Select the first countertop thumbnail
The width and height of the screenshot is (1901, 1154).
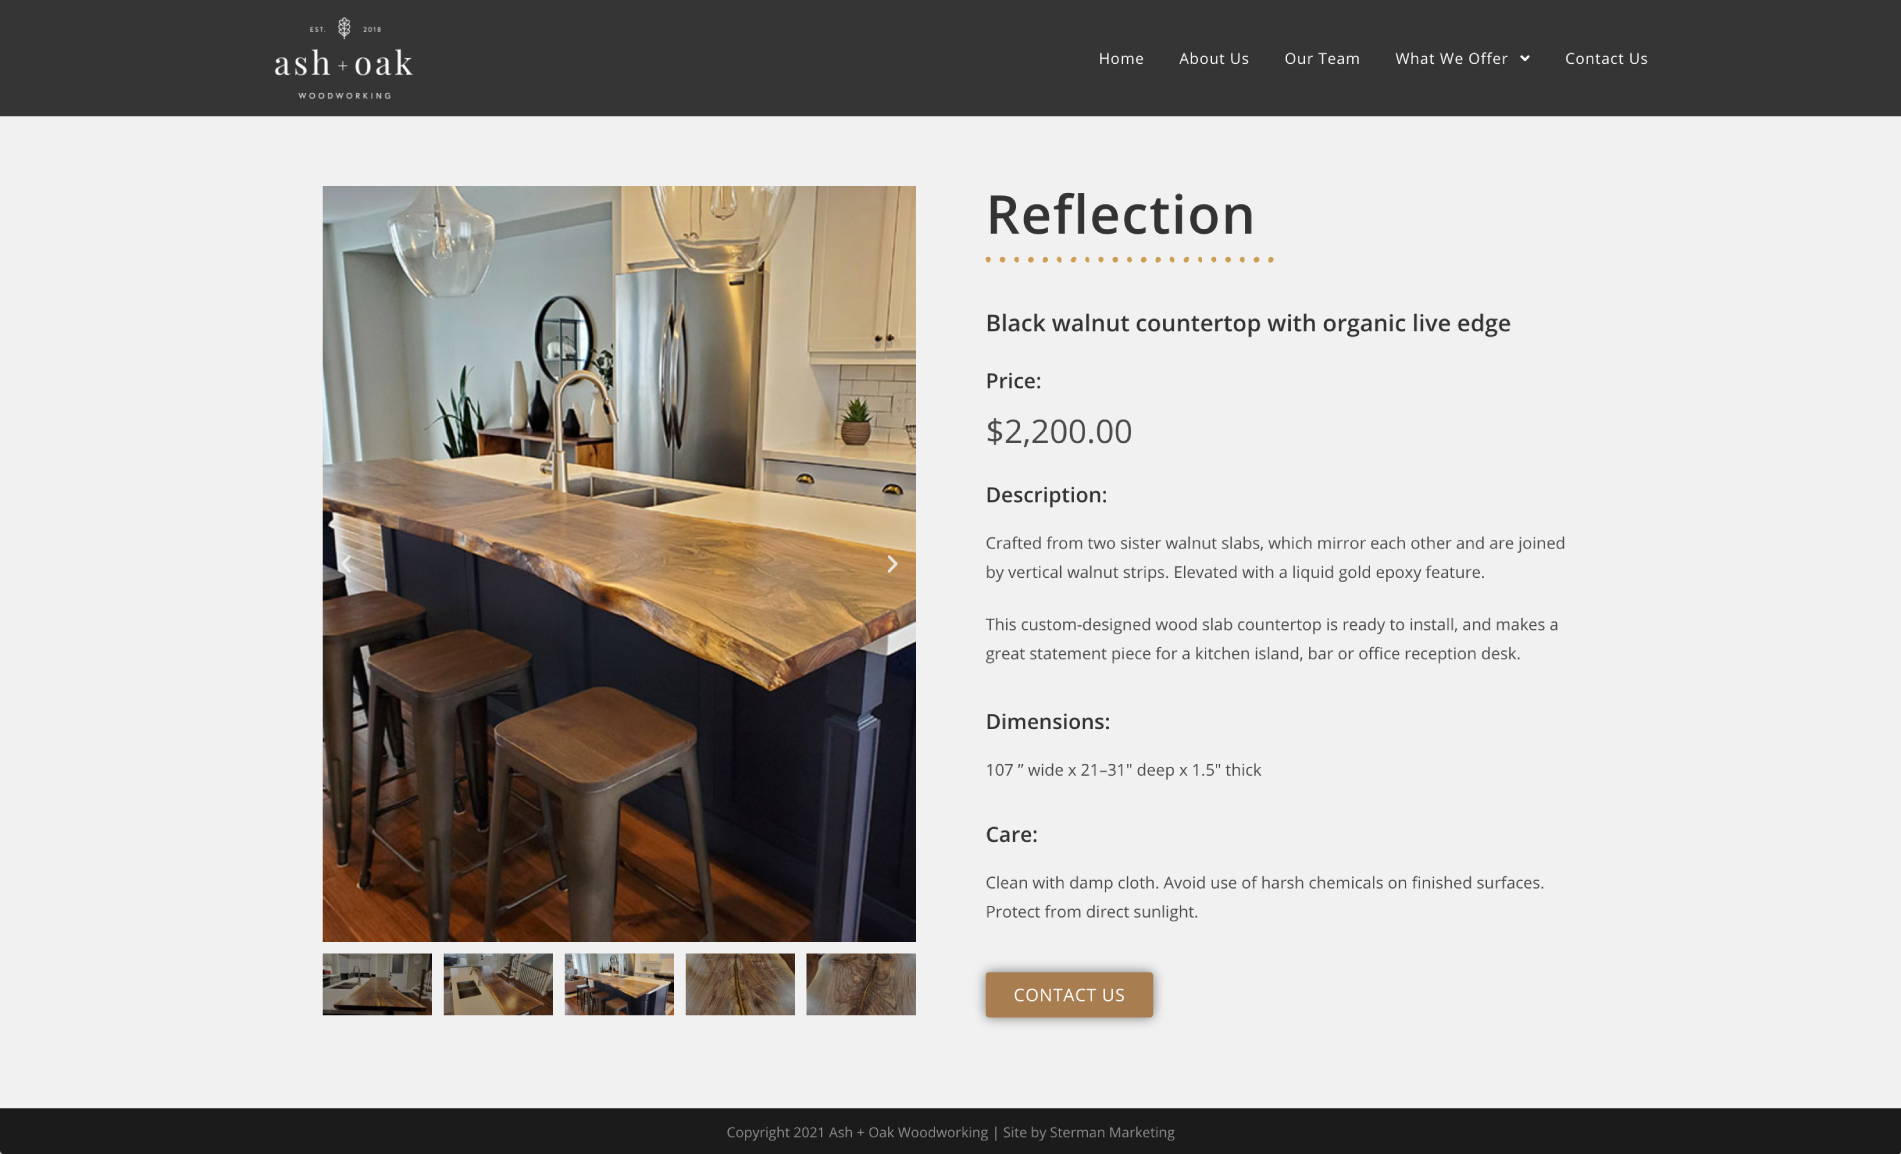click(x=377, y=984)
